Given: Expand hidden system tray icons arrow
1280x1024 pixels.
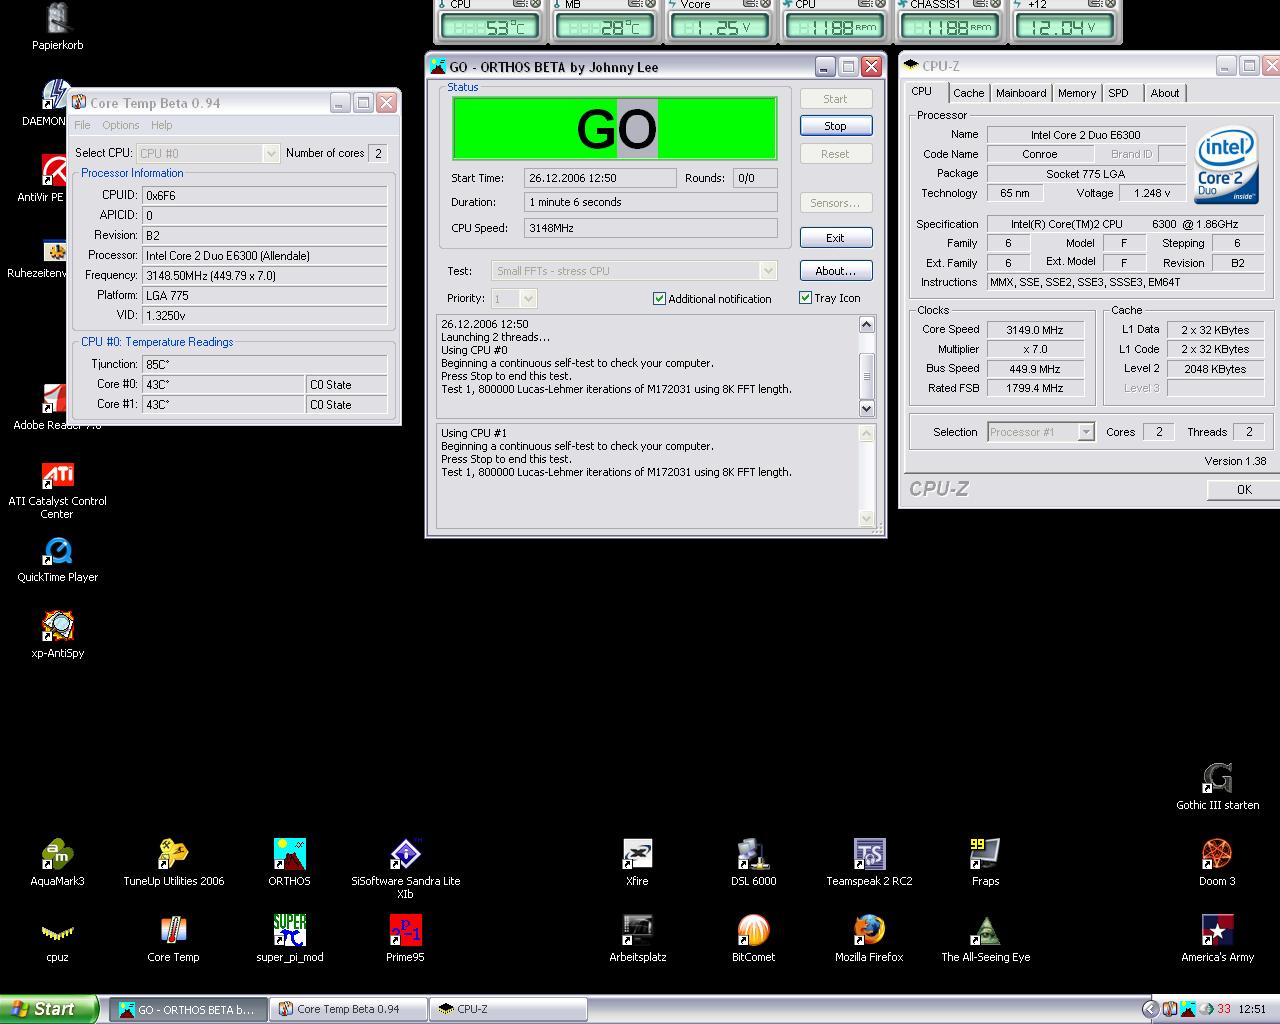Looking at the screenshot, I should click(1150, 1009).
